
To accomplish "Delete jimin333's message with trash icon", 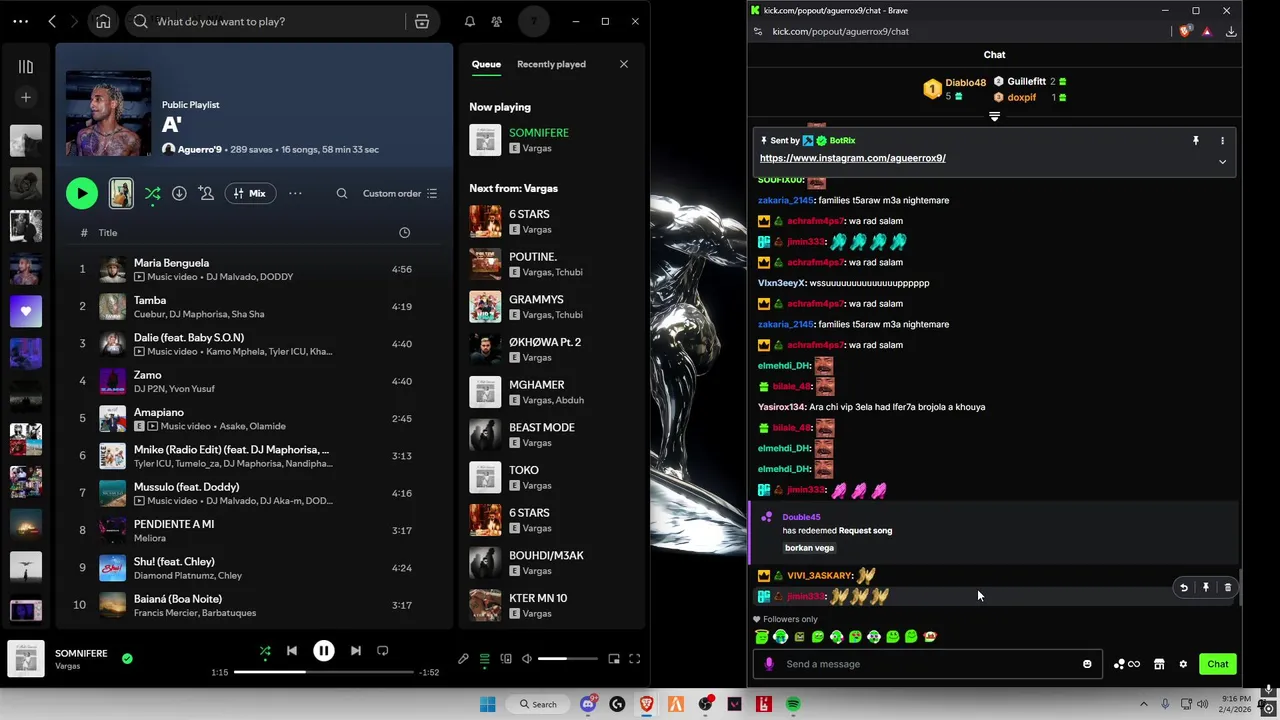I will (x=1228, y=588).
